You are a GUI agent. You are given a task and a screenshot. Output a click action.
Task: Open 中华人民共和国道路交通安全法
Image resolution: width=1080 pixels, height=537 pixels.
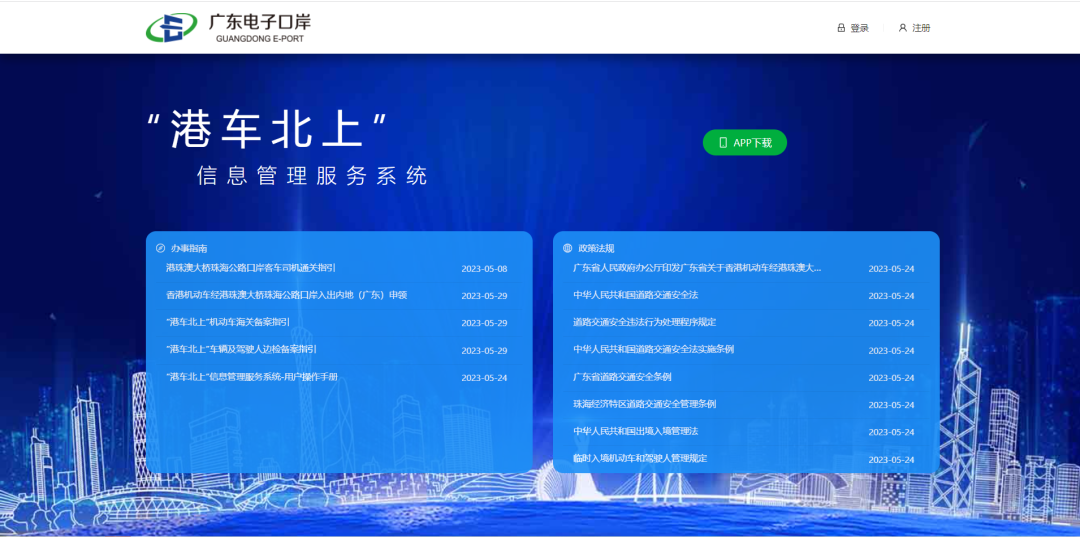click(x=636, y=295)
